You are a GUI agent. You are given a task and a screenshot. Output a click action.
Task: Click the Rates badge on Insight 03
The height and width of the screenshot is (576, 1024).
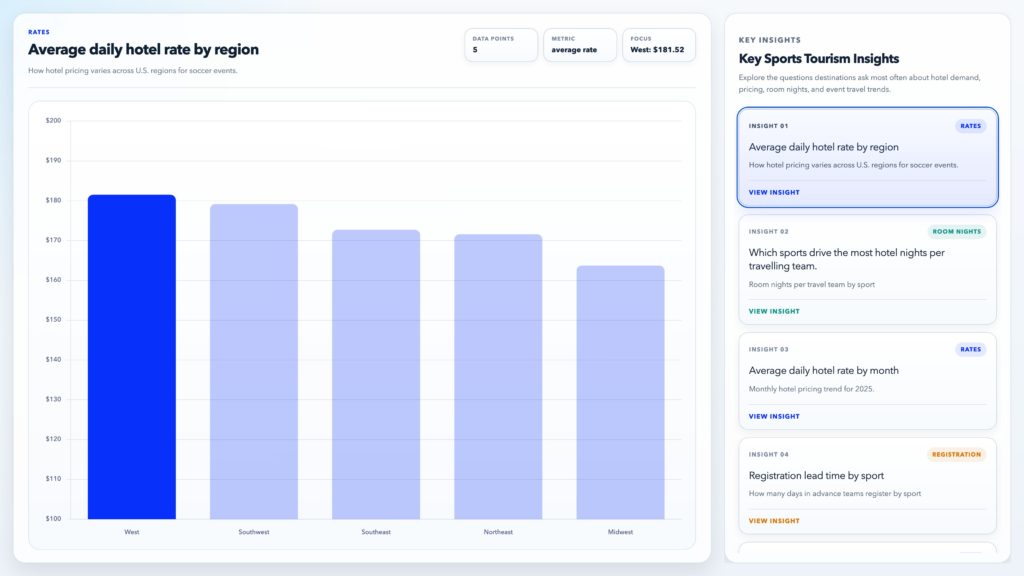[x=970, y=349]
